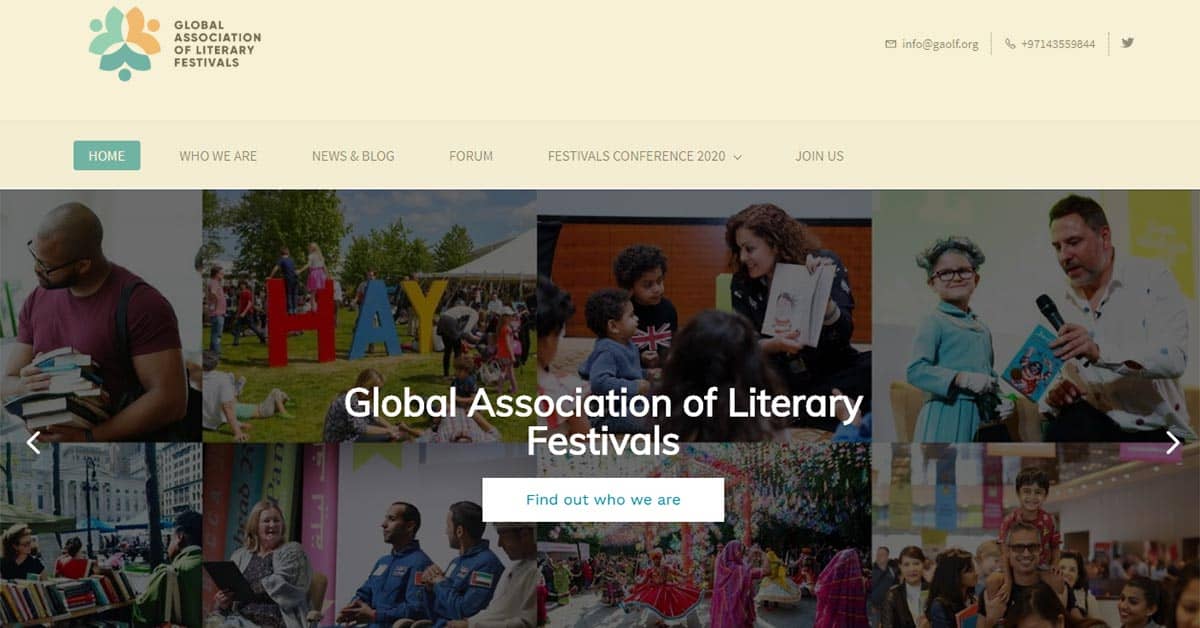
Task: Click the hero heading Global Association of Literary Festivals
Action: point(603,421)
